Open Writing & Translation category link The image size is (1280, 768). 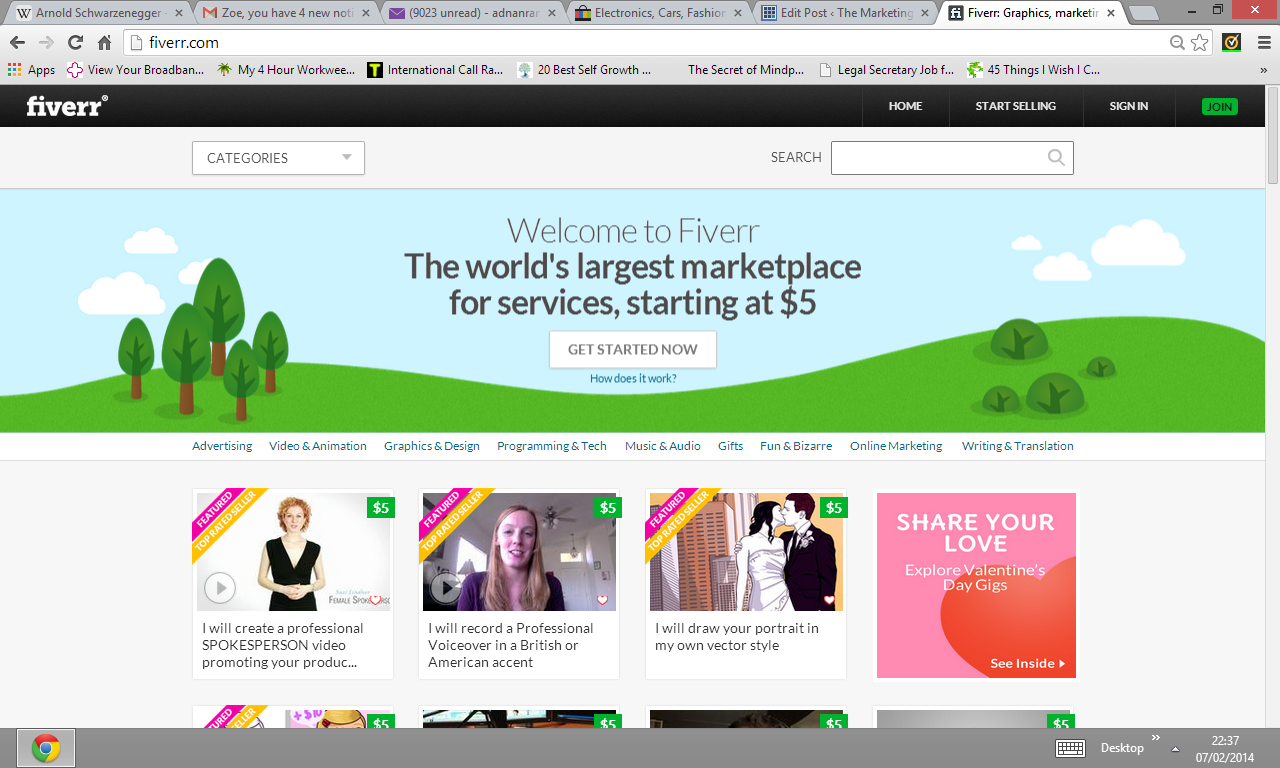pyautogui.click(x=1018, y=446)
